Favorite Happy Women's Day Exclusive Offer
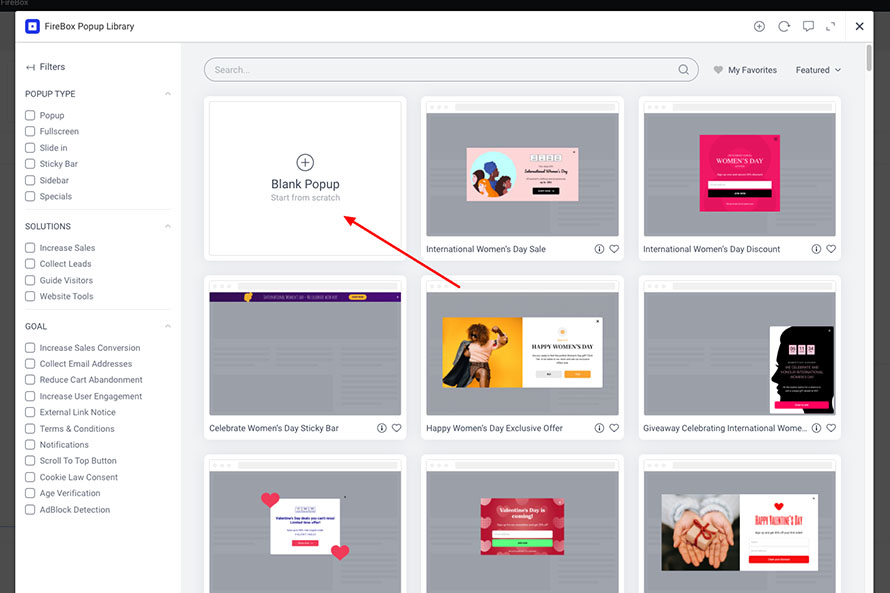 (614, 428)
